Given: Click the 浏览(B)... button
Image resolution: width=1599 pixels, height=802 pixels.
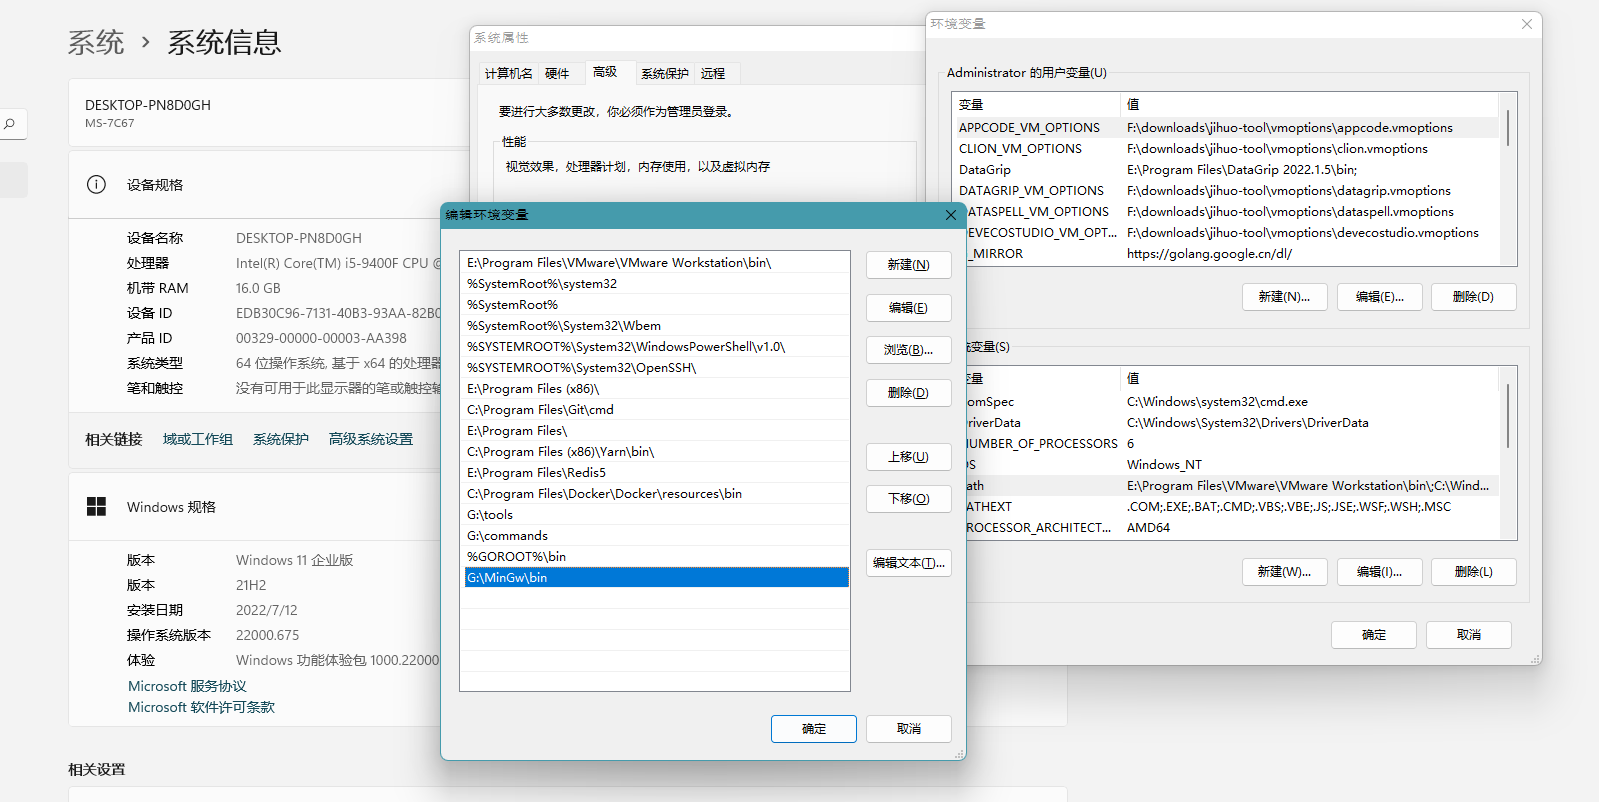Looking at the screenshot, I should tap(909, 350).
